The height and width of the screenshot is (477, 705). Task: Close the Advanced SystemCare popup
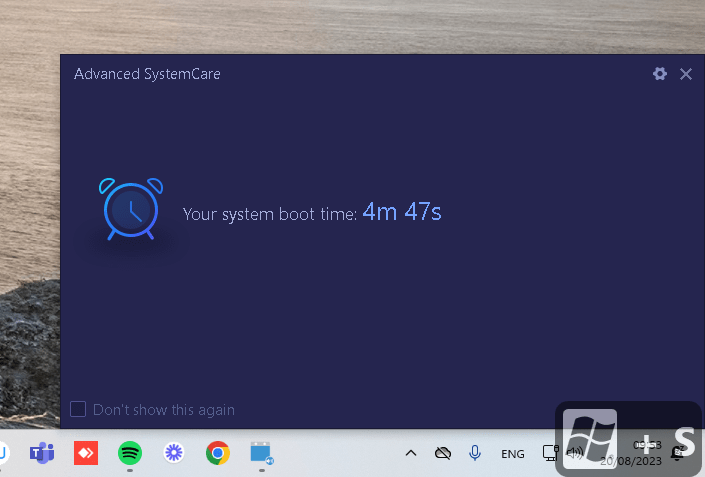click(x=686, y=74)
